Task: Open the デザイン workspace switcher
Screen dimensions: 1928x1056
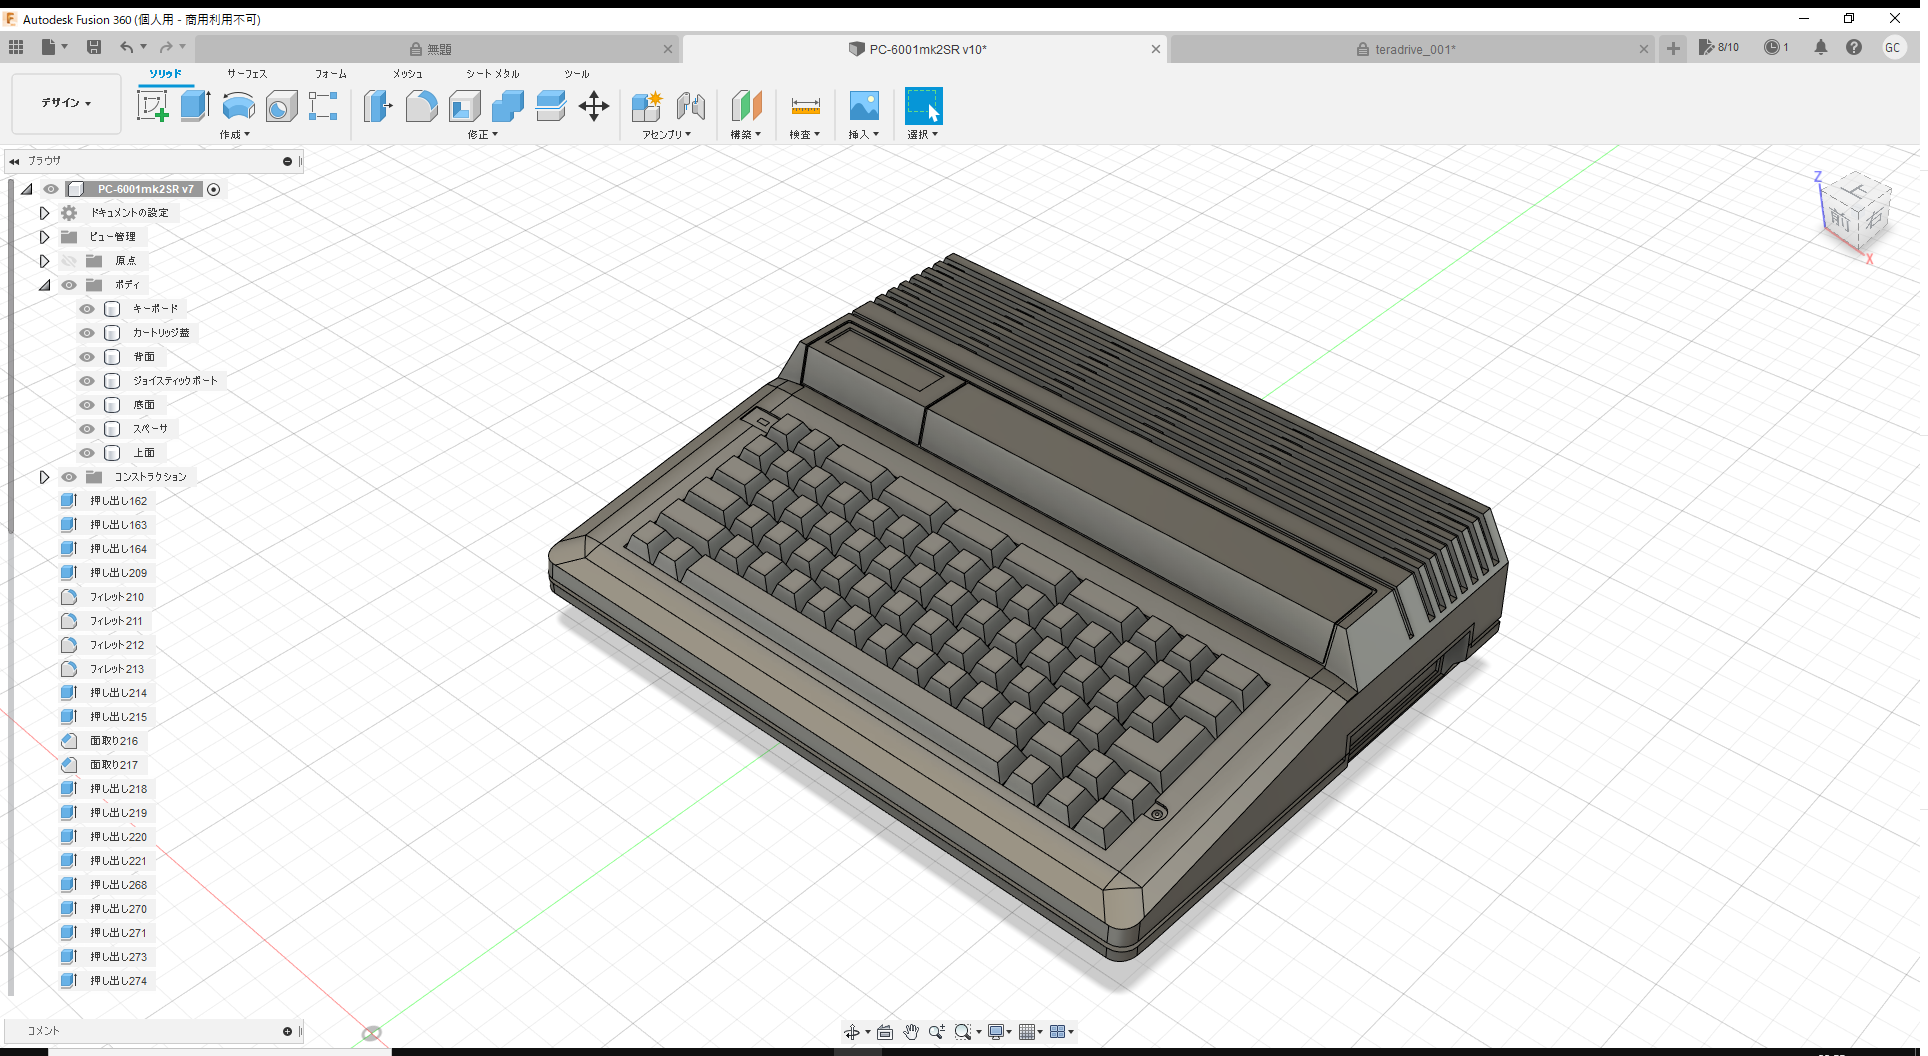Action: (x=65, y=103)
